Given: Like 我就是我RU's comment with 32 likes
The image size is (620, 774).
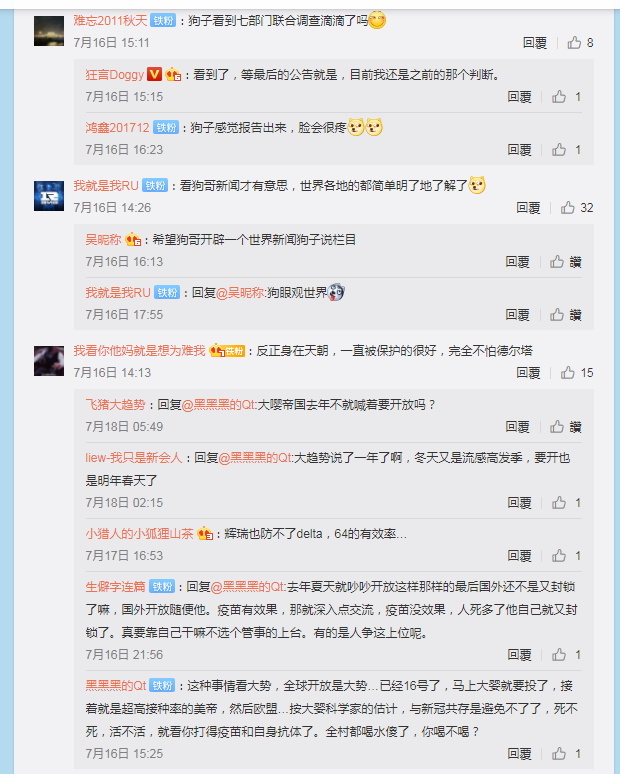Looking at the screenshot, I should pyautogui.click(x=568, y=208).
